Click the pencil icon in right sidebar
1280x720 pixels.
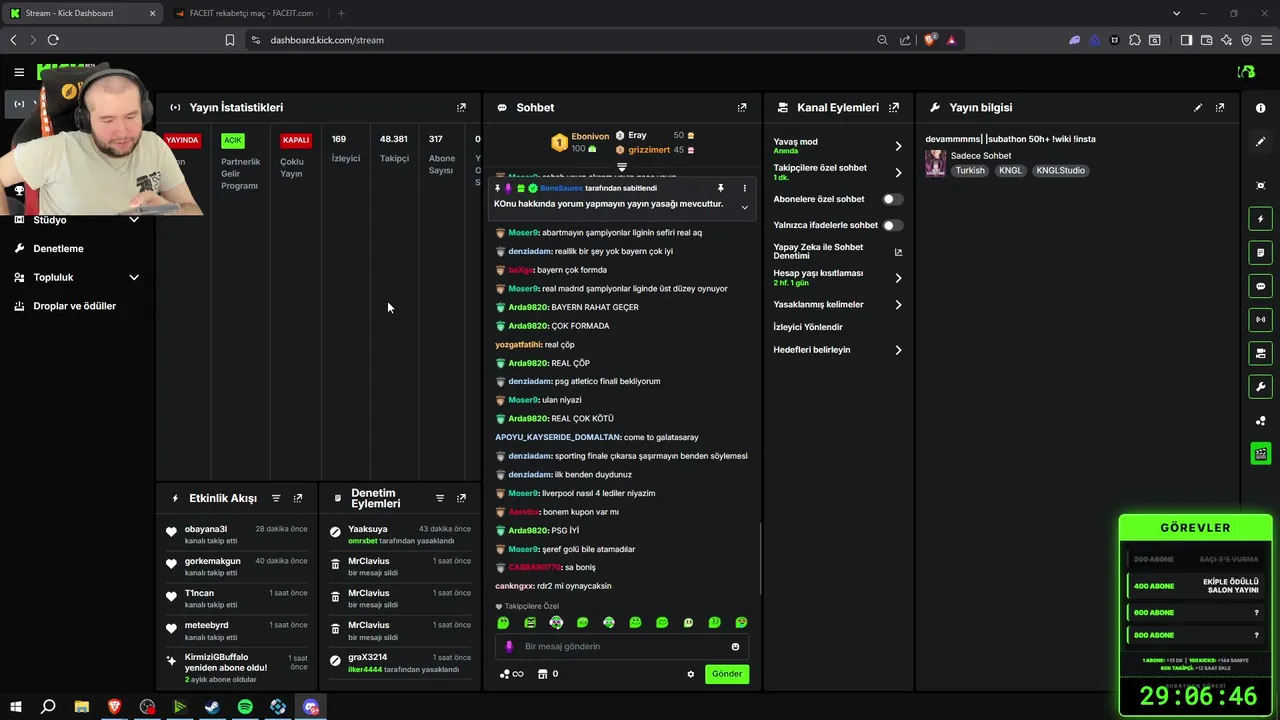pos(1260,142)
